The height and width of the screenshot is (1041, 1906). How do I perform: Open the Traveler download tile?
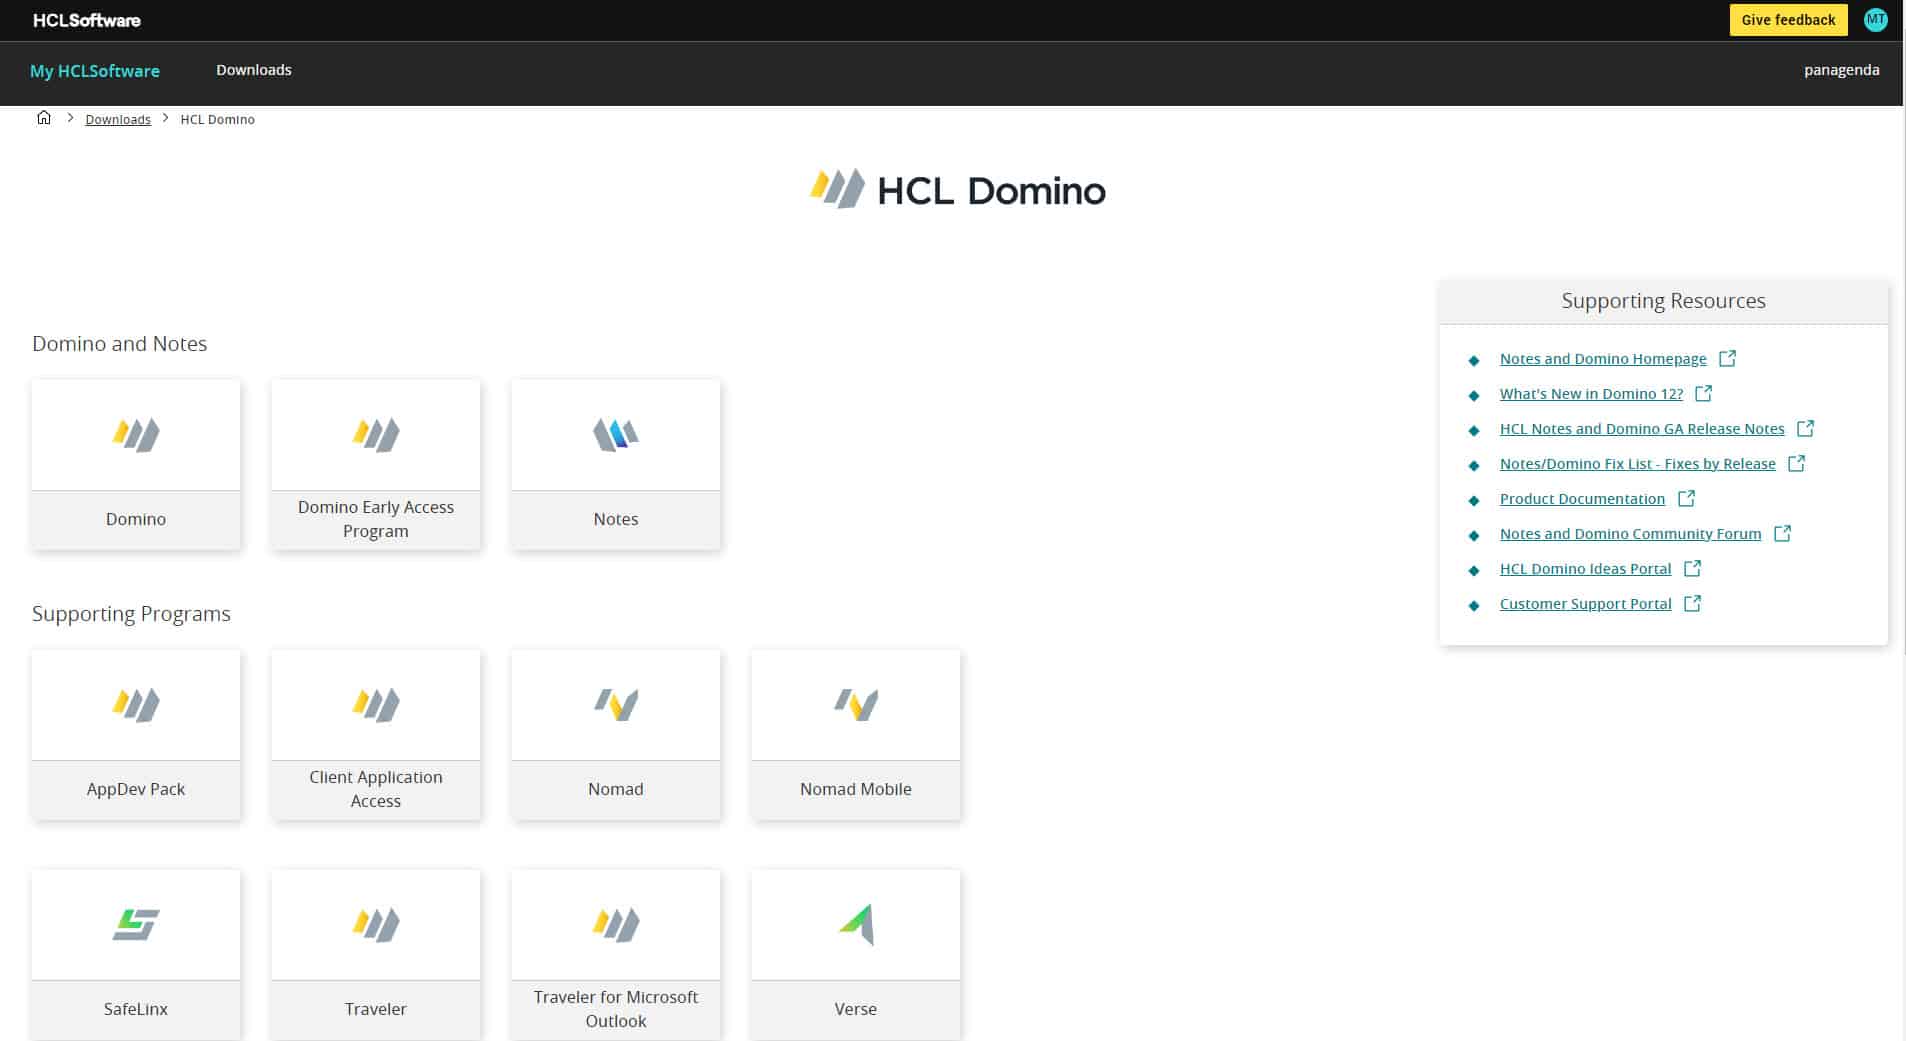tap(376, 954)
